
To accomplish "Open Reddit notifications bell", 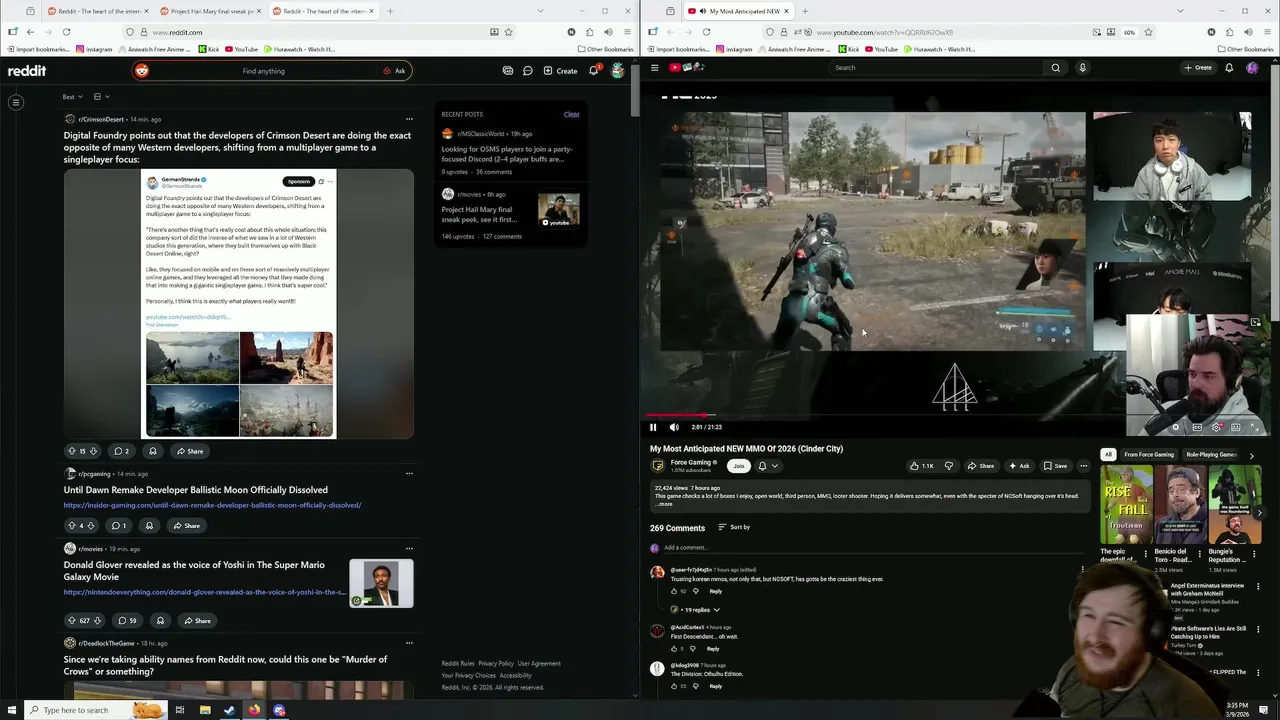I will (x=594, y=71).
